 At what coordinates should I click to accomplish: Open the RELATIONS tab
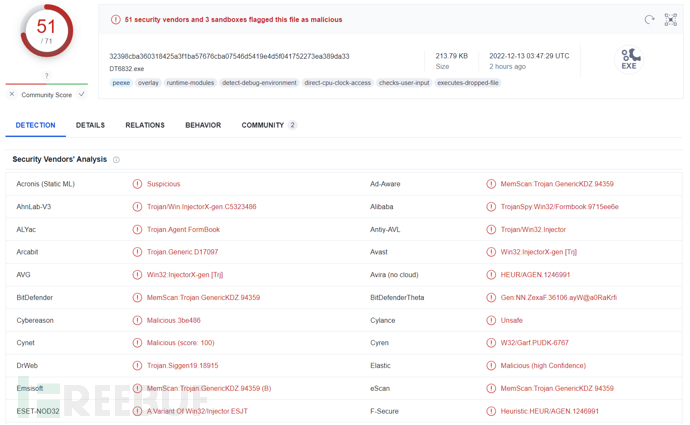145,125
